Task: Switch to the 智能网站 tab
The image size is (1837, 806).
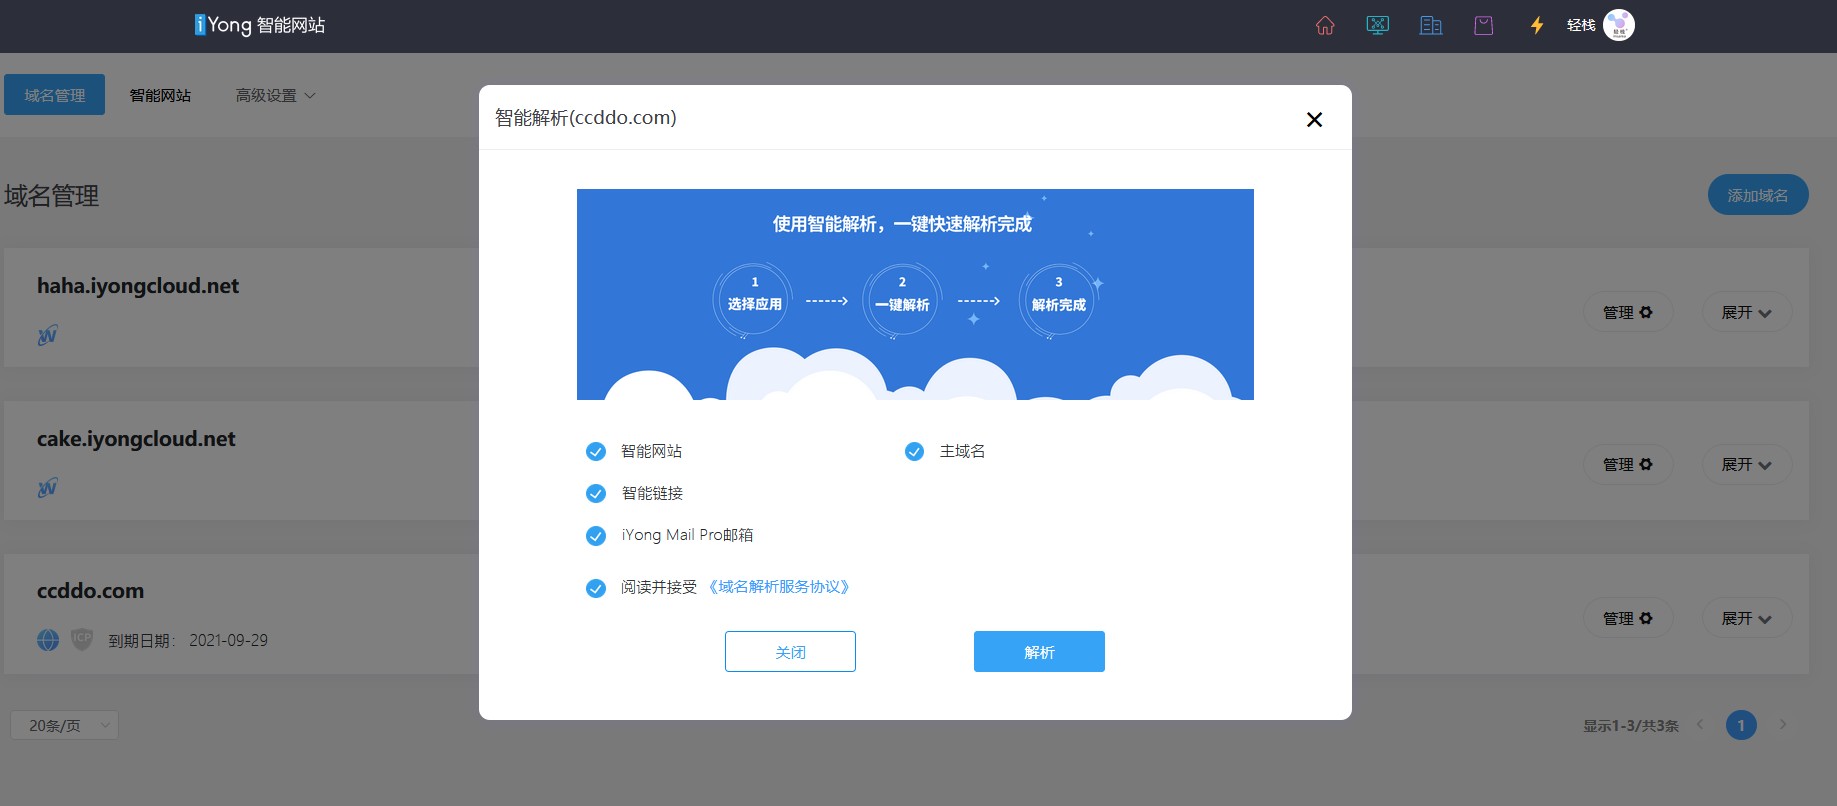Action: pos(160,95)
